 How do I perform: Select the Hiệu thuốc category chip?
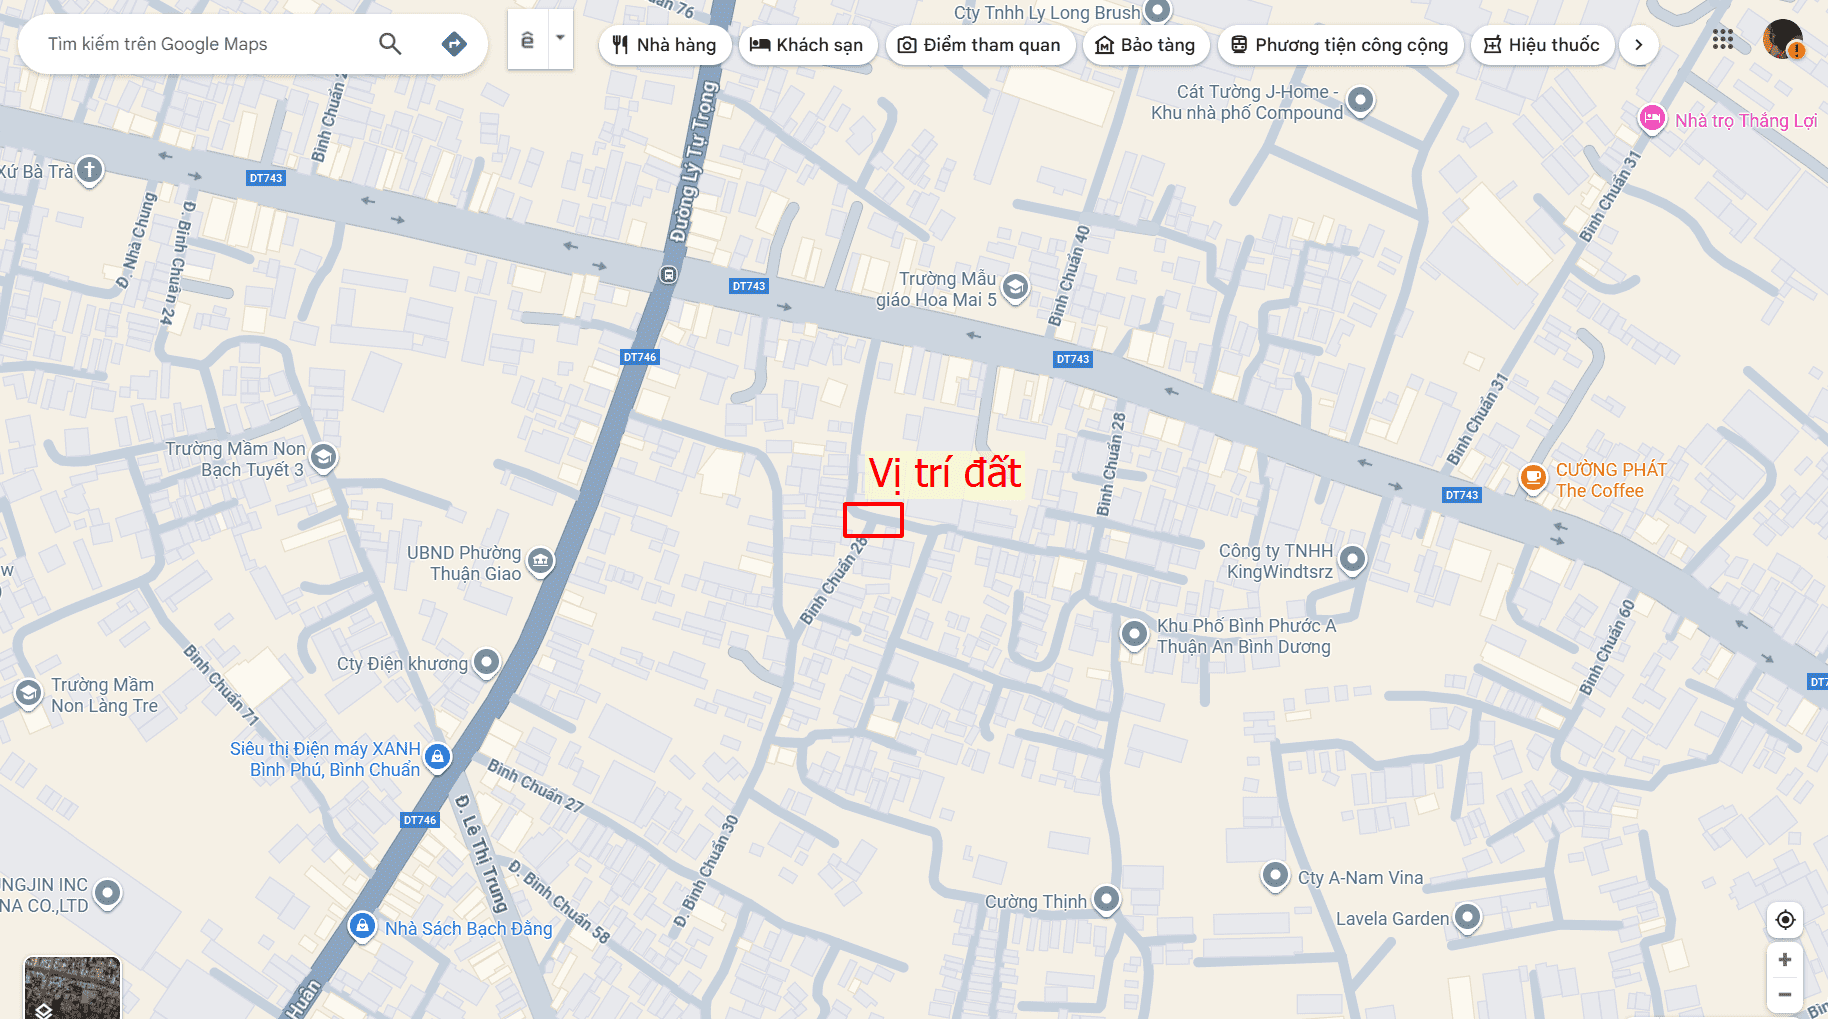point(1542,45)
